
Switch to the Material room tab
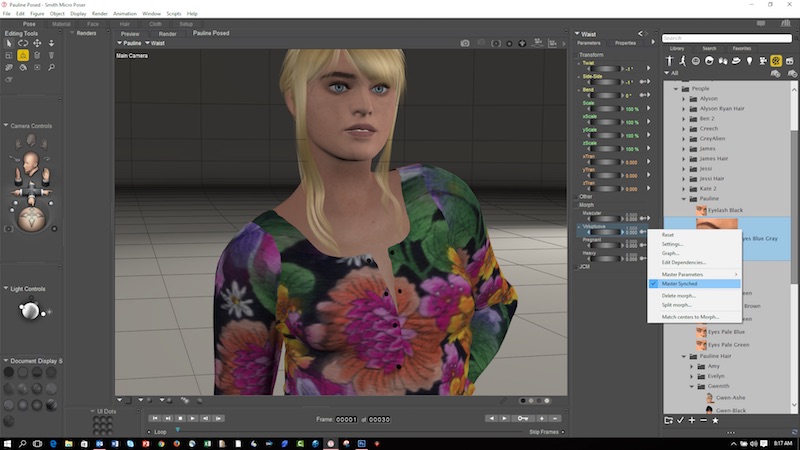(x=61, y=24)
